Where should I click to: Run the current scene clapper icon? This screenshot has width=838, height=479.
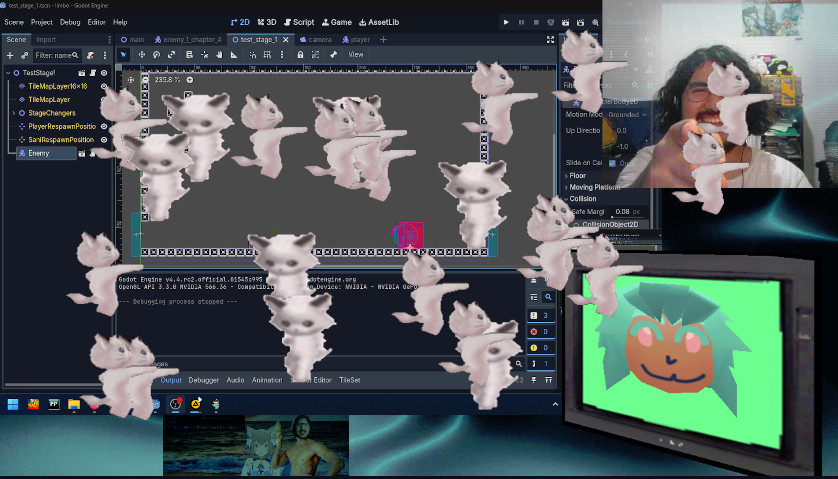click(x=565, y=22)
